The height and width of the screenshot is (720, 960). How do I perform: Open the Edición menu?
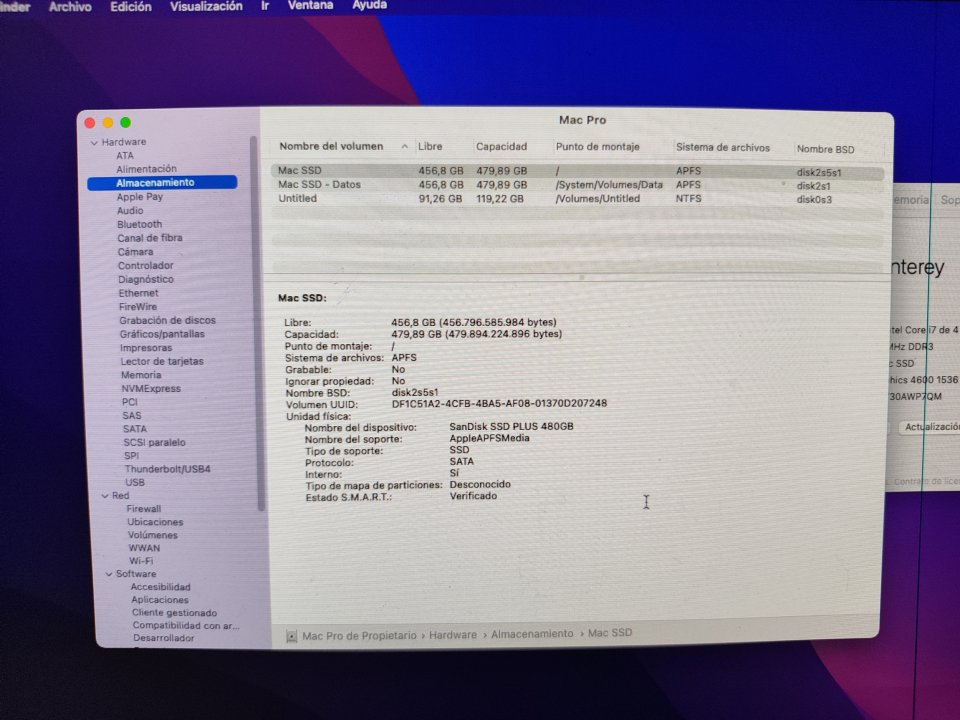click(x=130, y=7)
